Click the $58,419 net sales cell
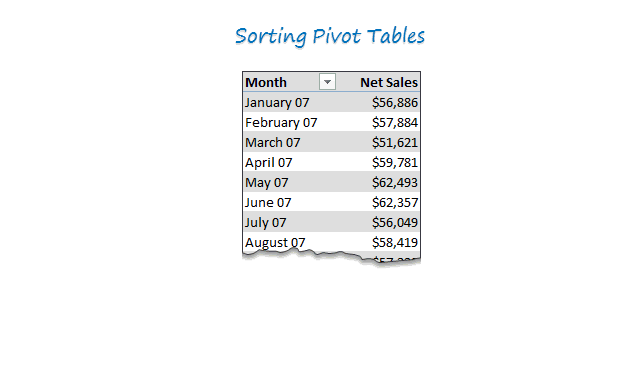Viewport: 636px width, 392px height. click(x=395, y=242)
